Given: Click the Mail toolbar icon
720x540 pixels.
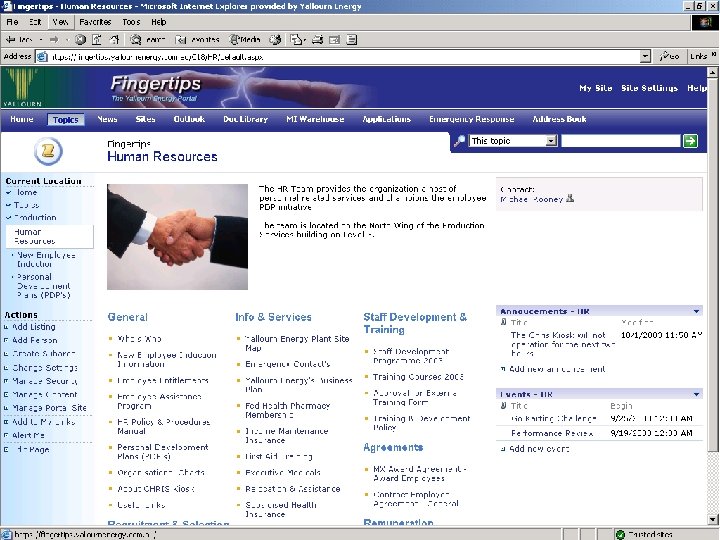Looking at the screenshot, I should [295, 40].
